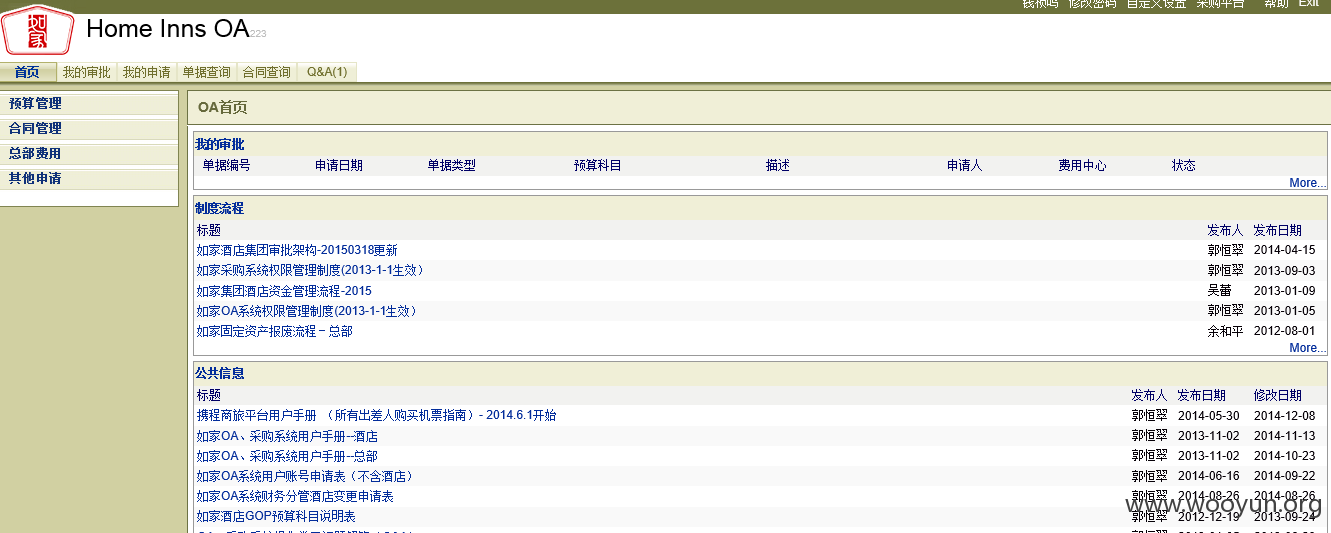1331x533 pixels.
Task: Open 如家OA、采购系统用户手册--酒店
Action: pos(287,436)
